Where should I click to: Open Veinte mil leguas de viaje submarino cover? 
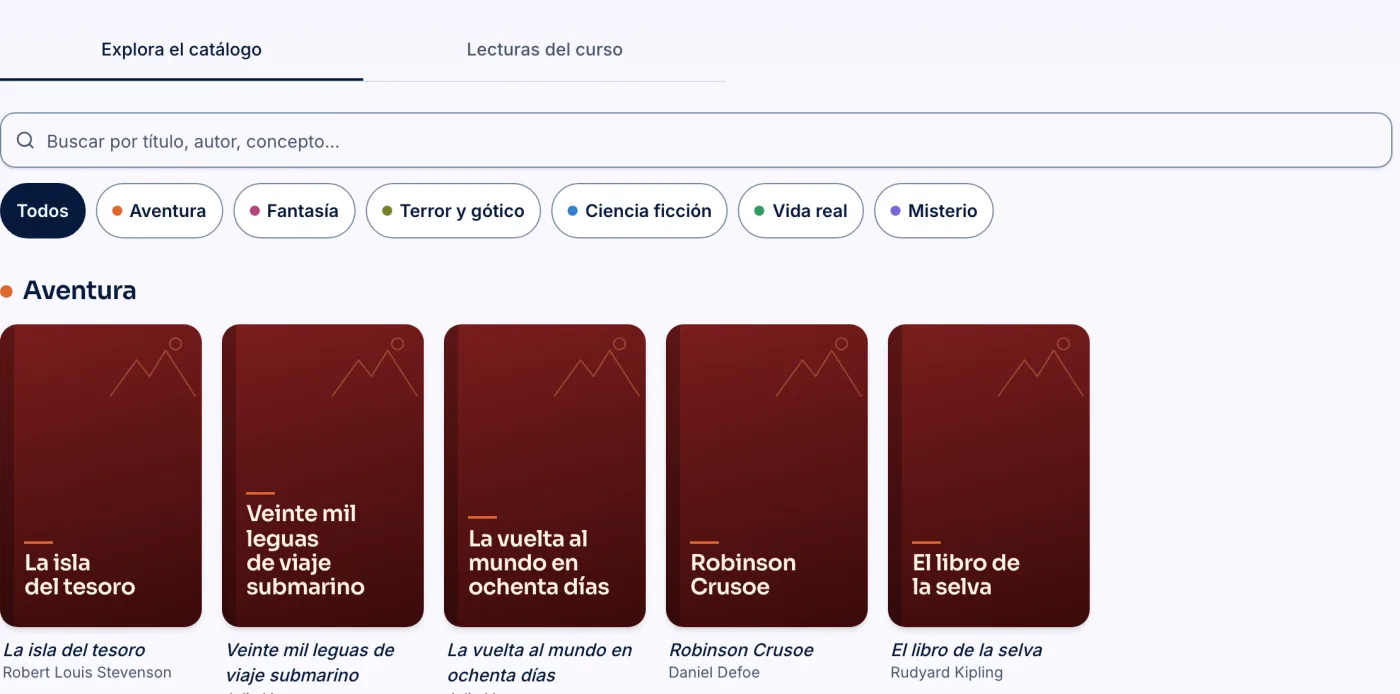(323, 476)
